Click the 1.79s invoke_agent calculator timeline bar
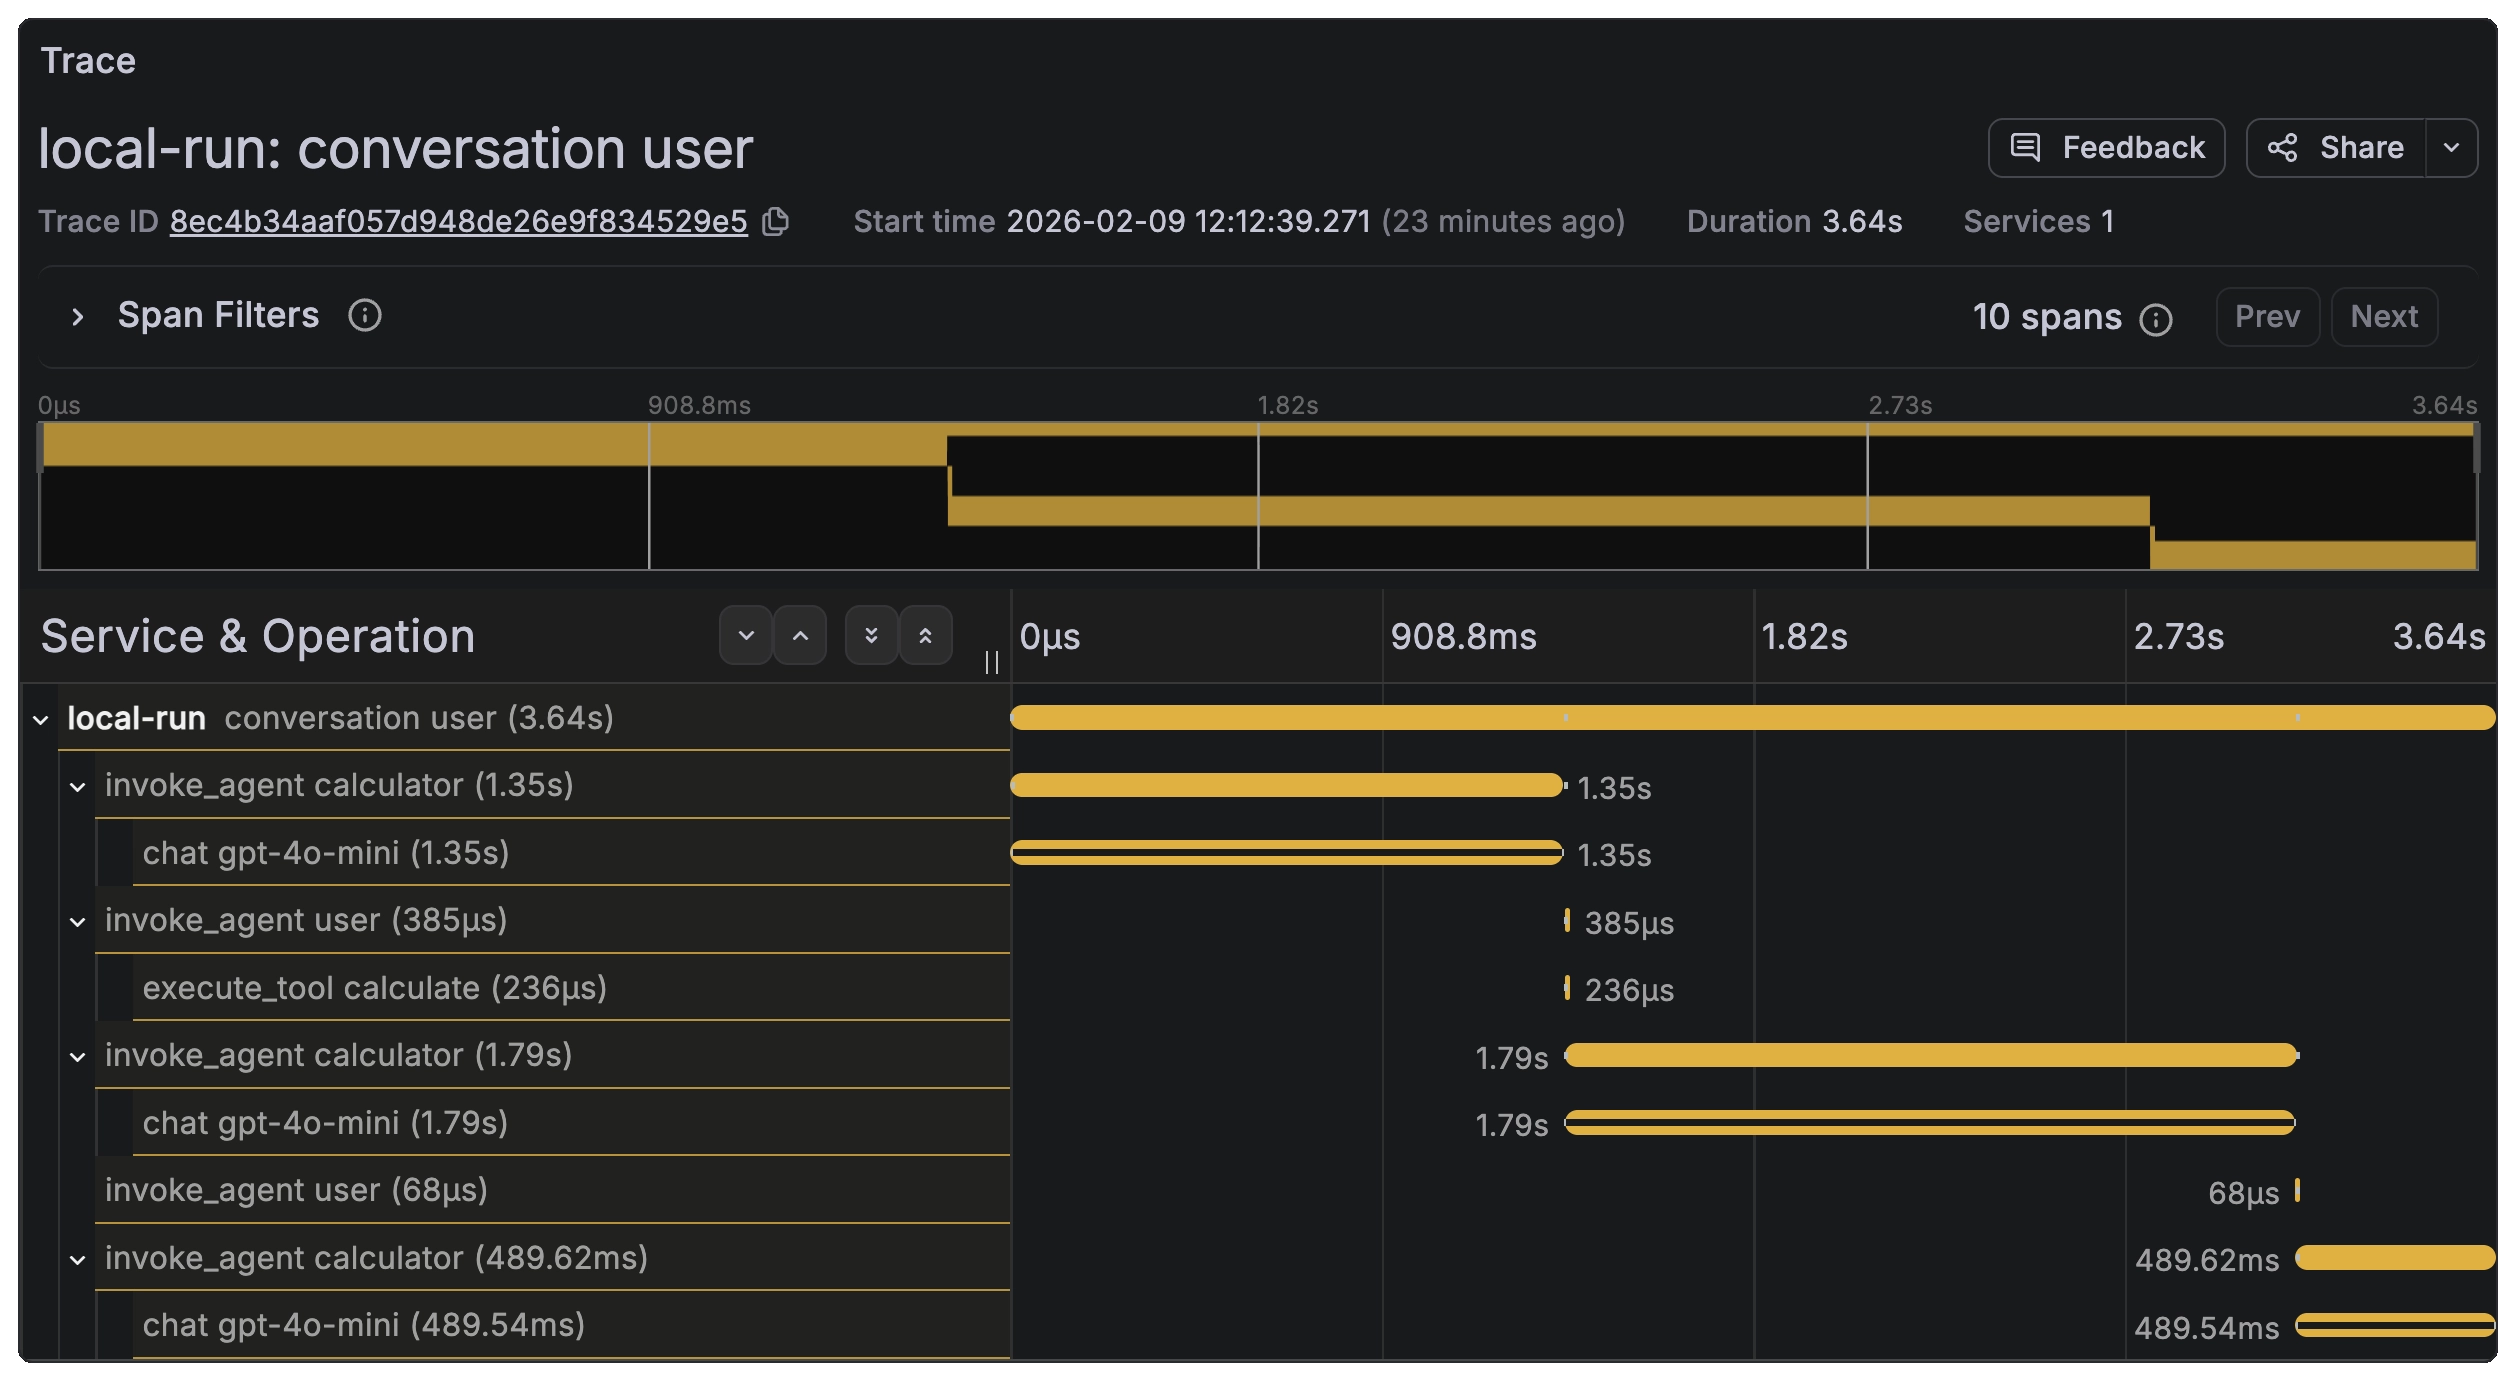 click(1931, 1055)
